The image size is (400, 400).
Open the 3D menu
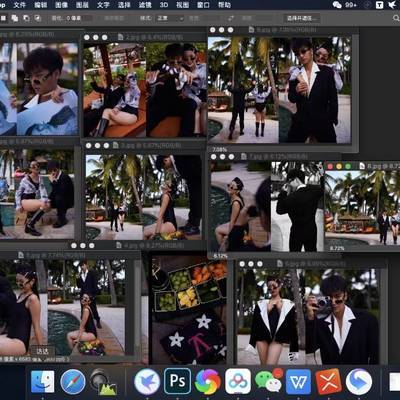pos(164,5)
